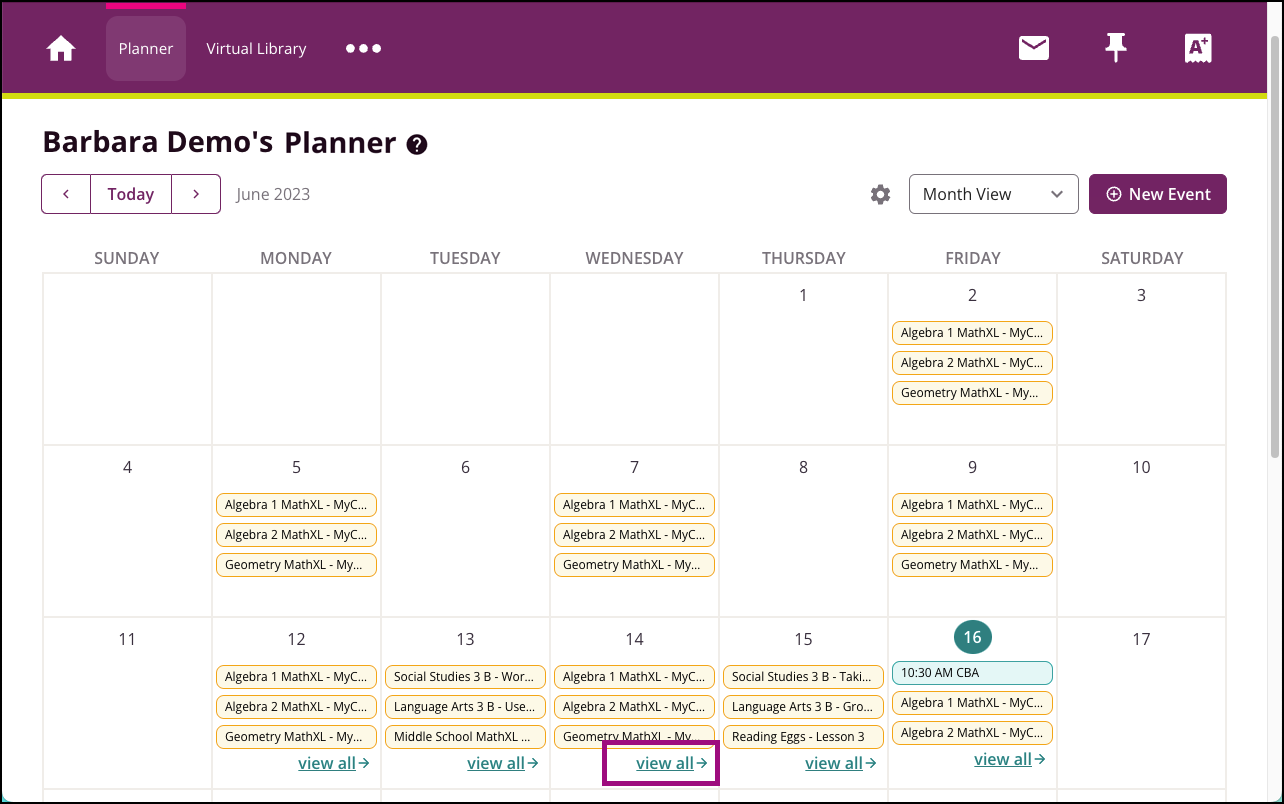The image size is (1284, 804).
Task: Open the ellipsis menu in the navigation bar
Action: 362,48
